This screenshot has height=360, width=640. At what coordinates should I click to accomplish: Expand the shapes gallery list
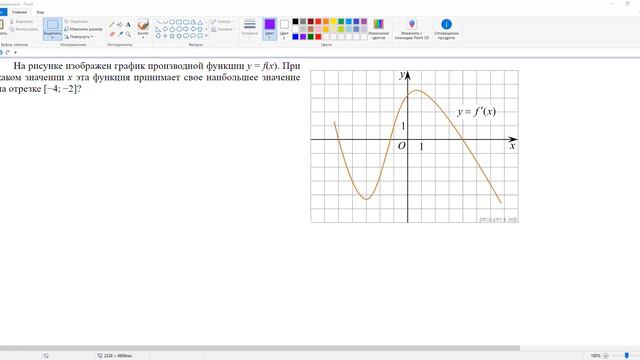pyautogui.click(x=206, y=36)
